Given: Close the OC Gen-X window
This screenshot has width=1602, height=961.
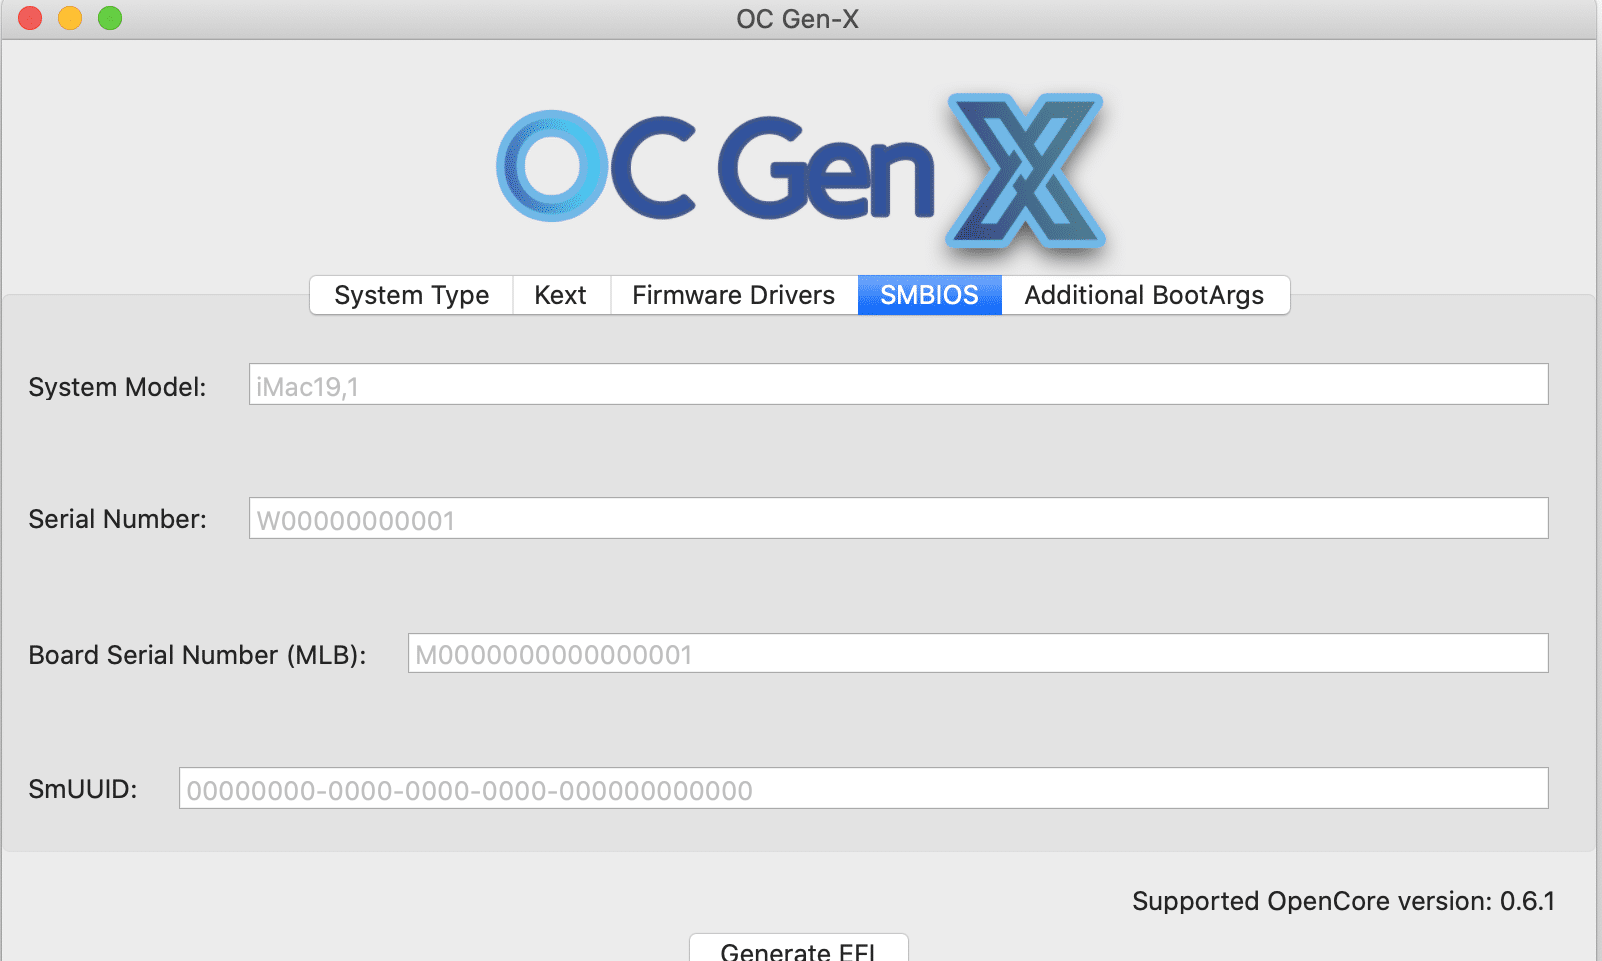Looking at the screenshot, I should pos(30,18).
